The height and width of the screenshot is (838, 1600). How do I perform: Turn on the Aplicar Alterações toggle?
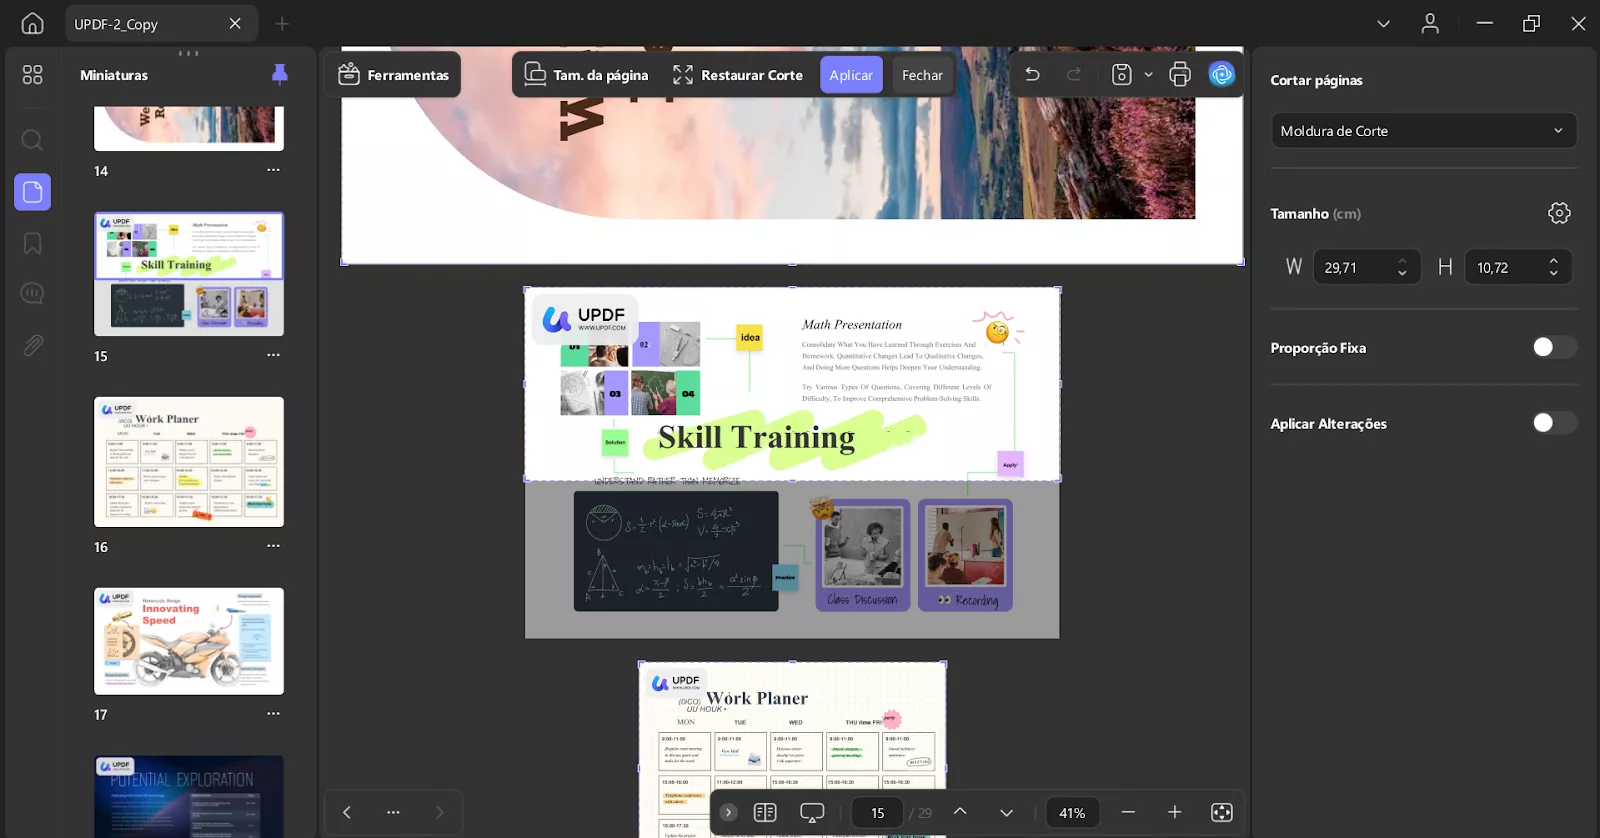tap(1554, 423)
